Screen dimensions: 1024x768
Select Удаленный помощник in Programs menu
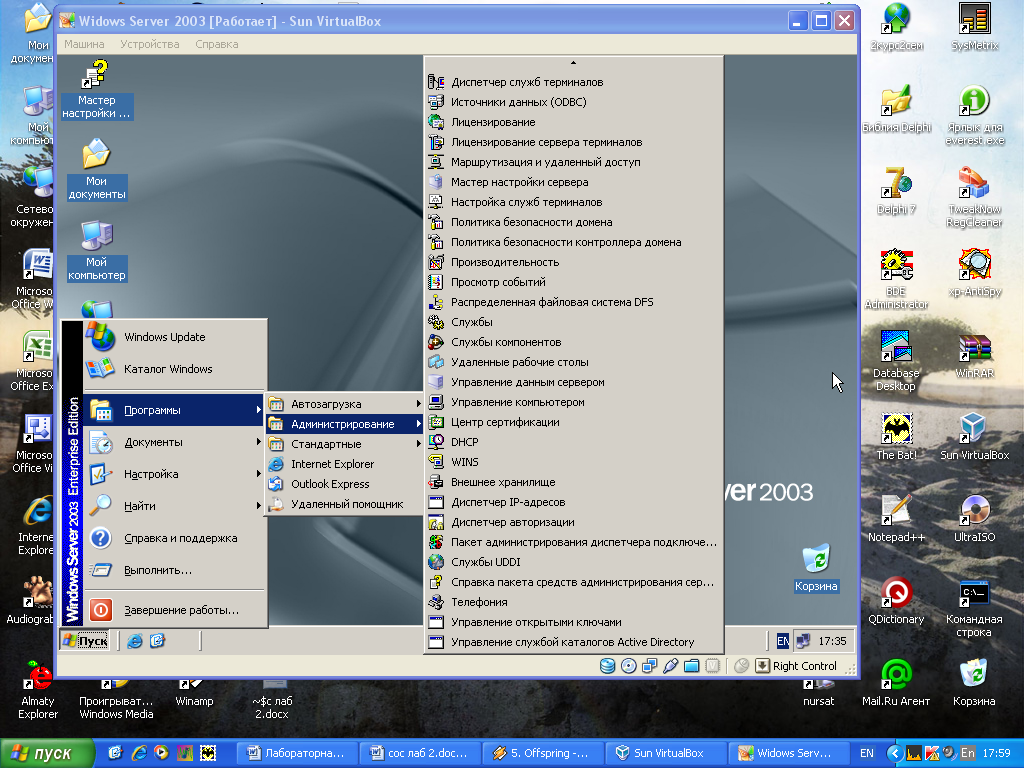344,504
